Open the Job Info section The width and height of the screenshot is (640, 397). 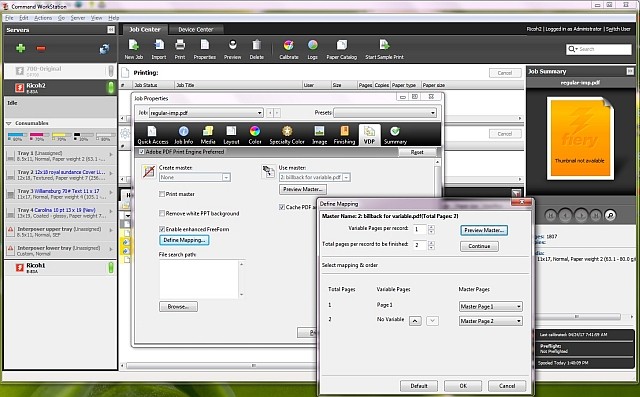pyautogui.click(x=183, y=135)
